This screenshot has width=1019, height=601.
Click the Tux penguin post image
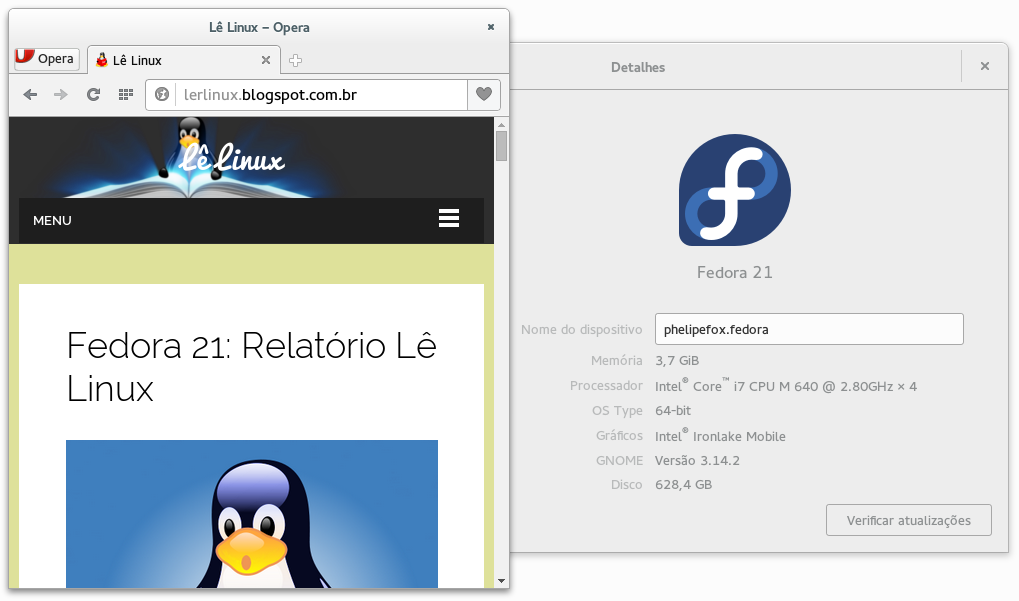tap(251, 514)
